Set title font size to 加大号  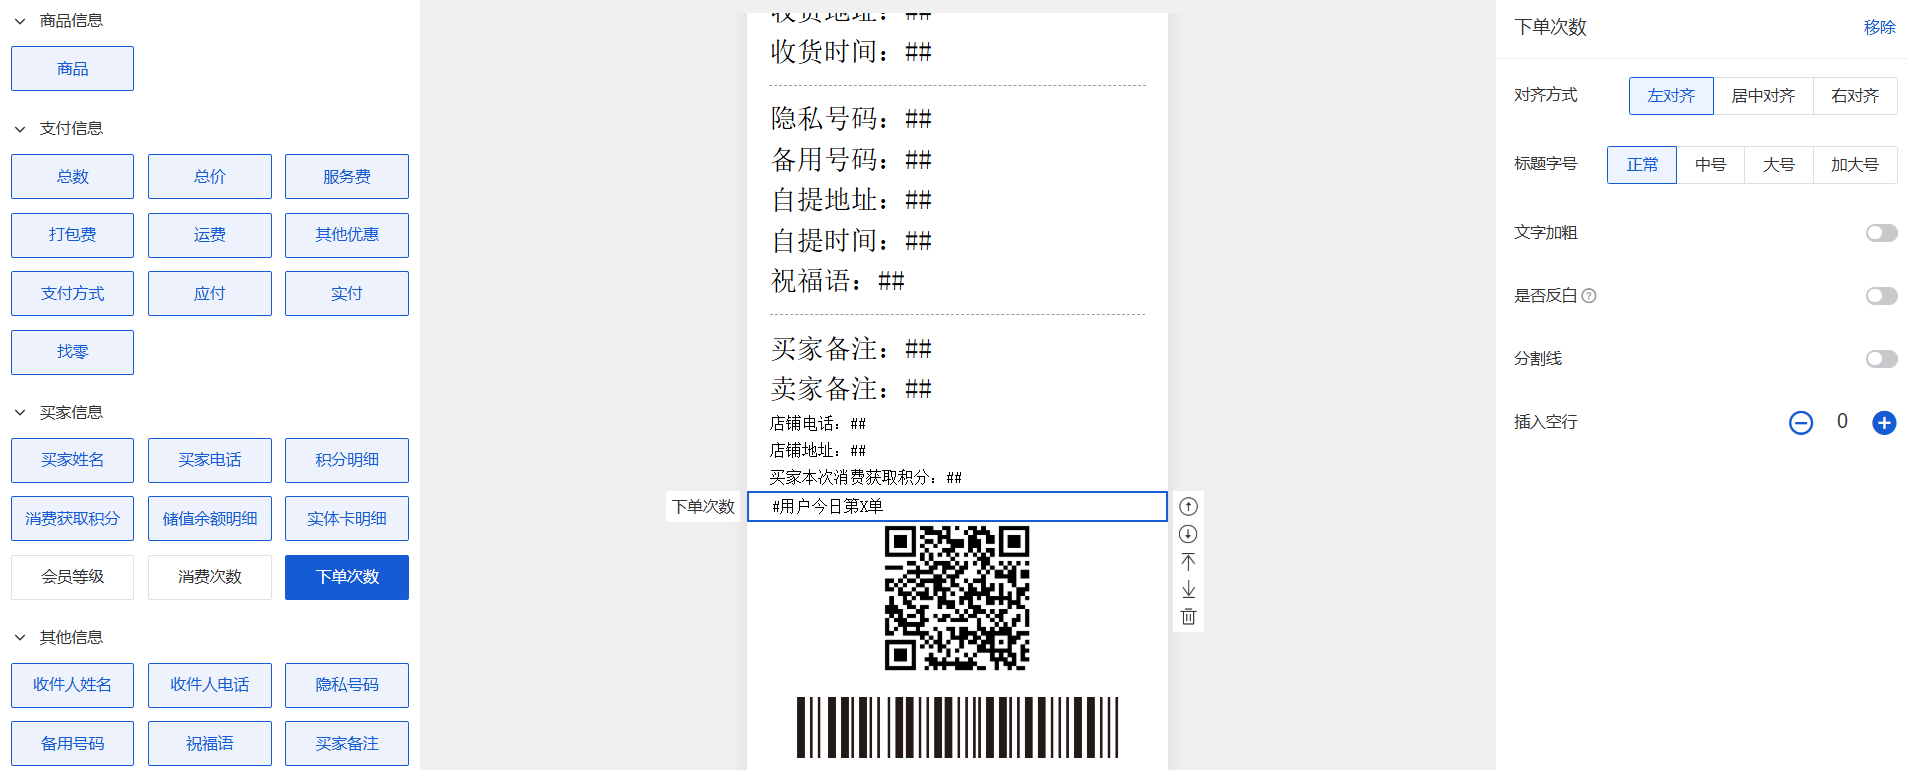coord(1855,165)
